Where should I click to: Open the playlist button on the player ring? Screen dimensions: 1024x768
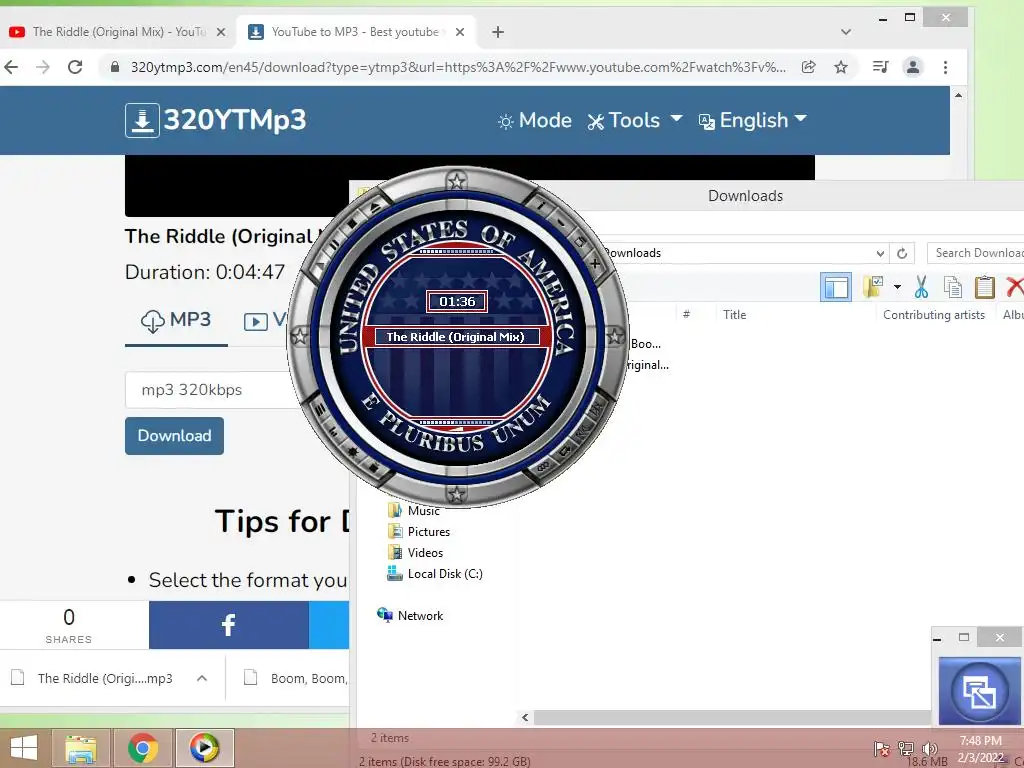320,409
